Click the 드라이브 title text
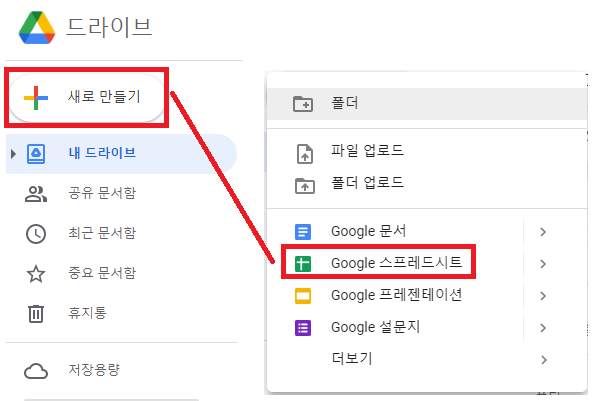Screen dimensions: 595x401 point(109,28)
